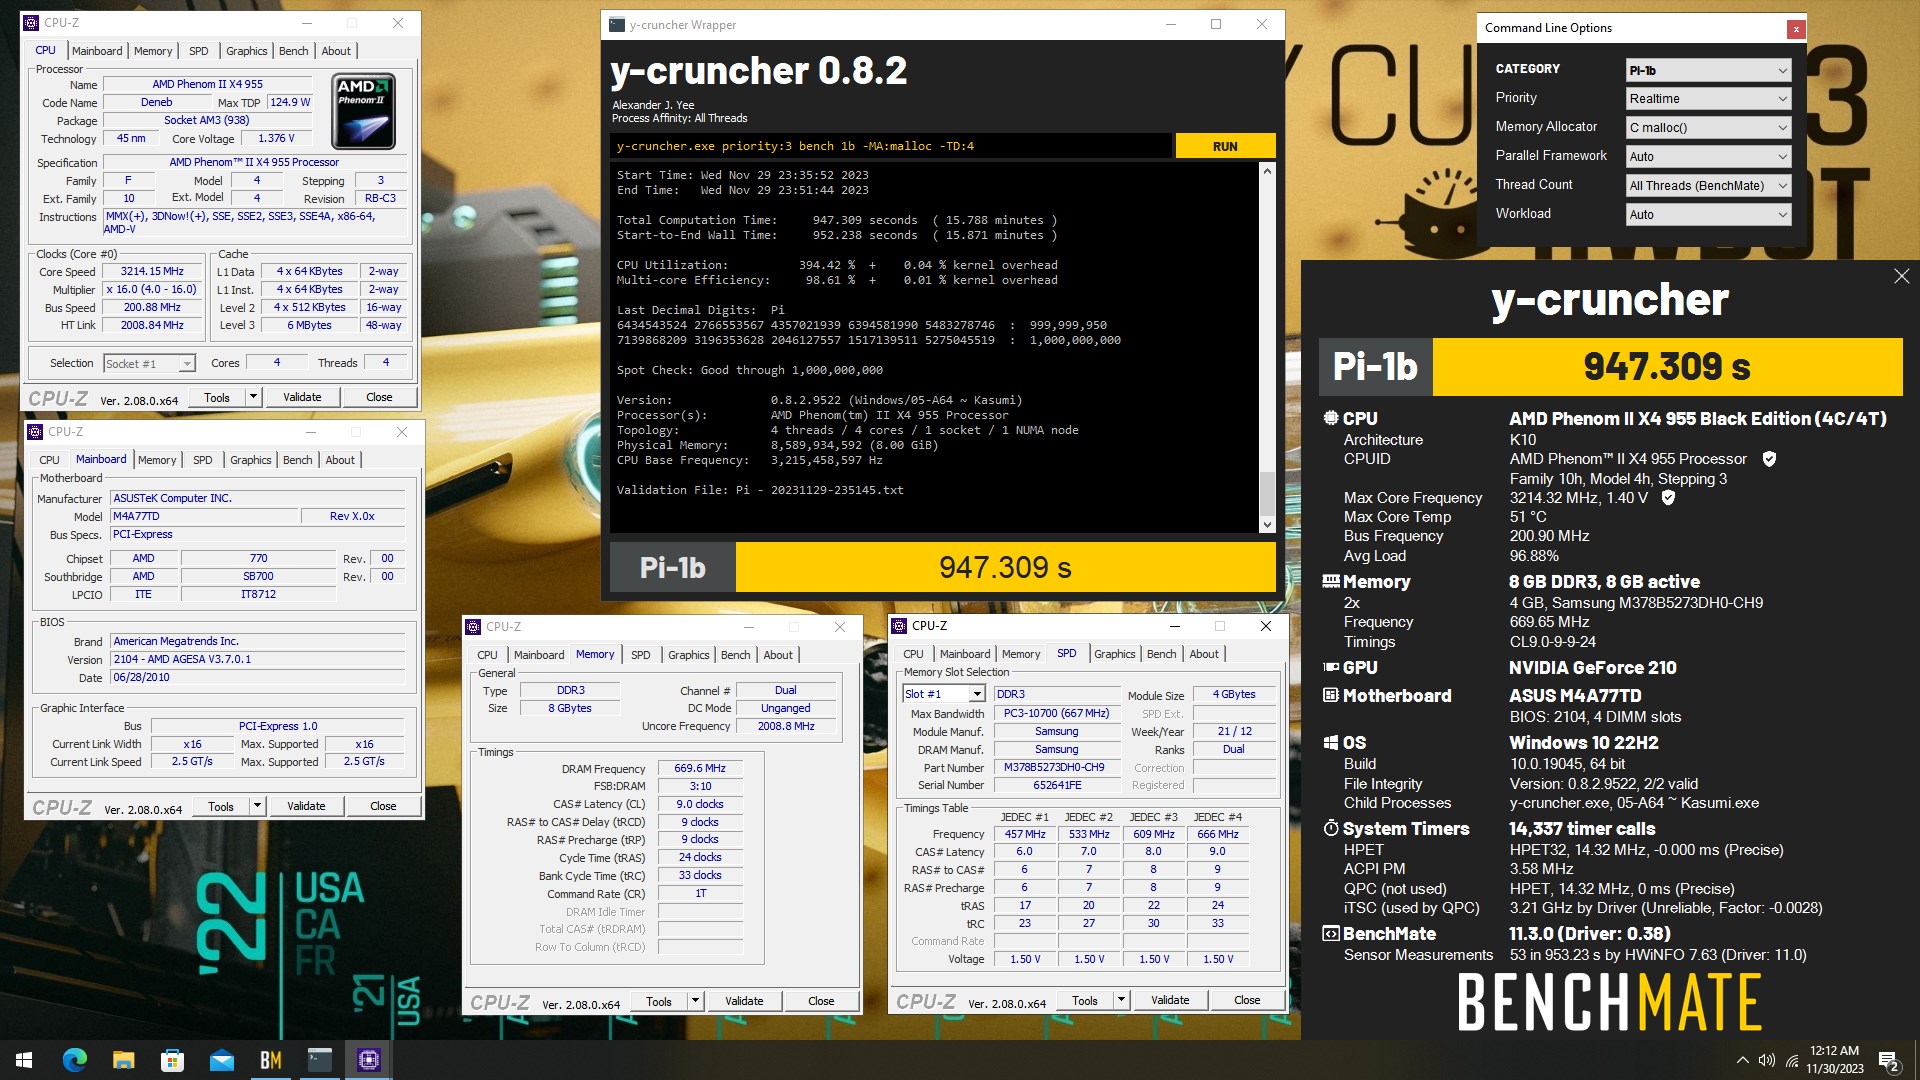Click the network icon in system tray
Screen dimensions: 1920x1080
pyautogui.click(x=1792, y=1060)
